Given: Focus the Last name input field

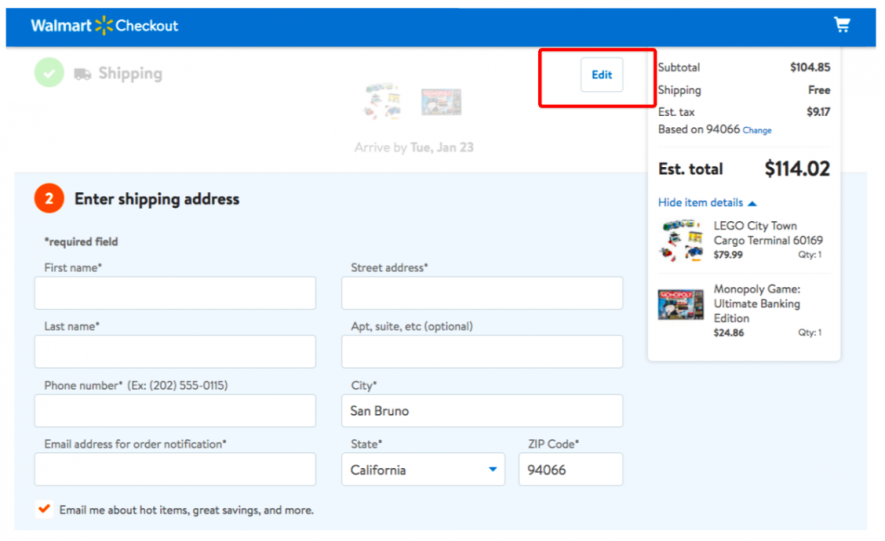Looking at the screenshot, I should pyautogui.click(x=175, y=351).
